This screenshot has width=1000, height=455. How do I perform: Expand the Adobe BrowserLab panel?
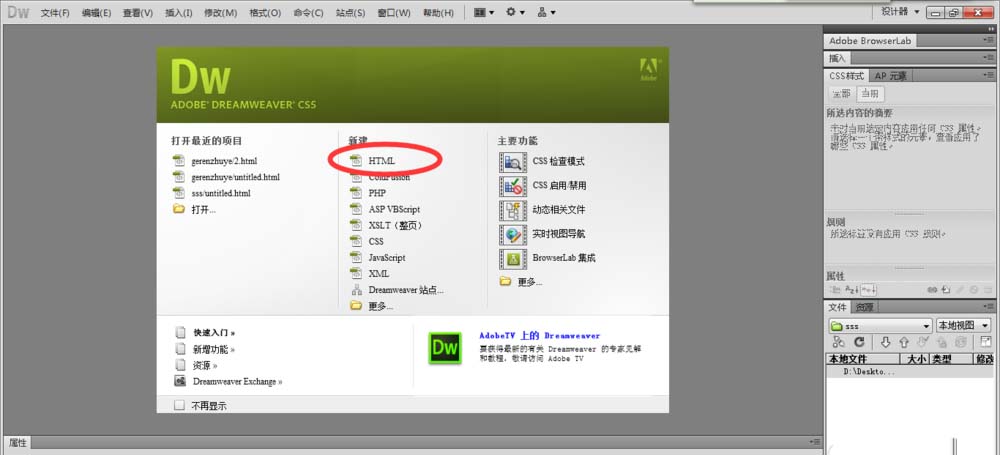pyautogui.click(x=870, y=41)
